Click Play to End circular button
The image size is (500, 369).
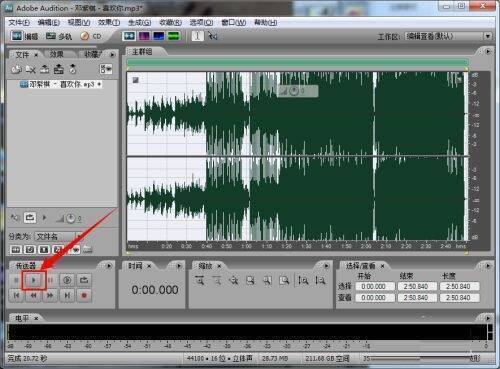coord(67,280)
